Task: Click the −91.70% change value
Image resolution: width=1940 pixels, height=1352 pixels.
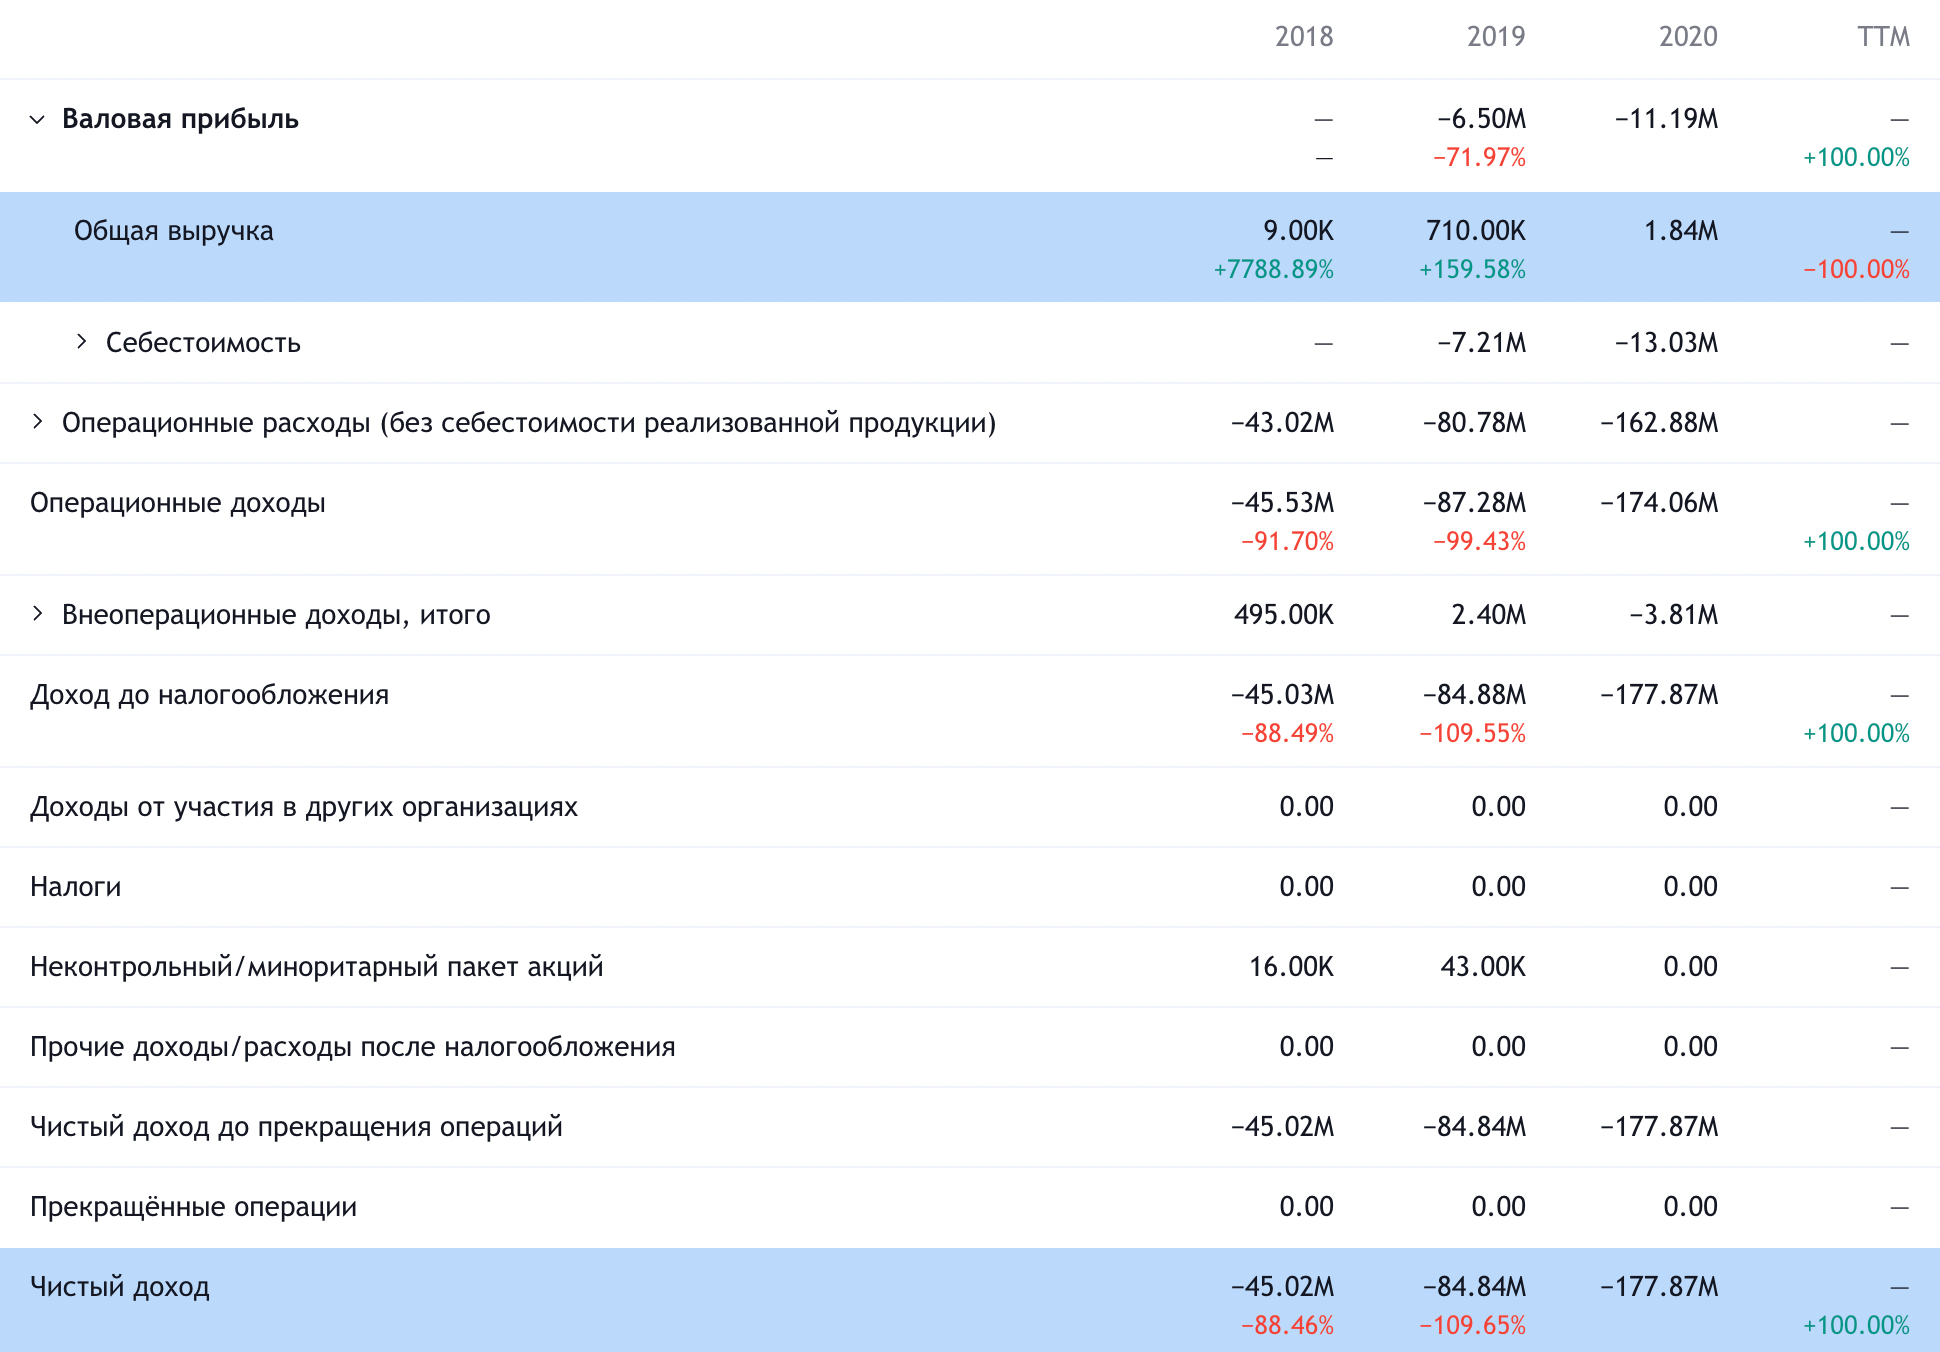Action: 1288,542
